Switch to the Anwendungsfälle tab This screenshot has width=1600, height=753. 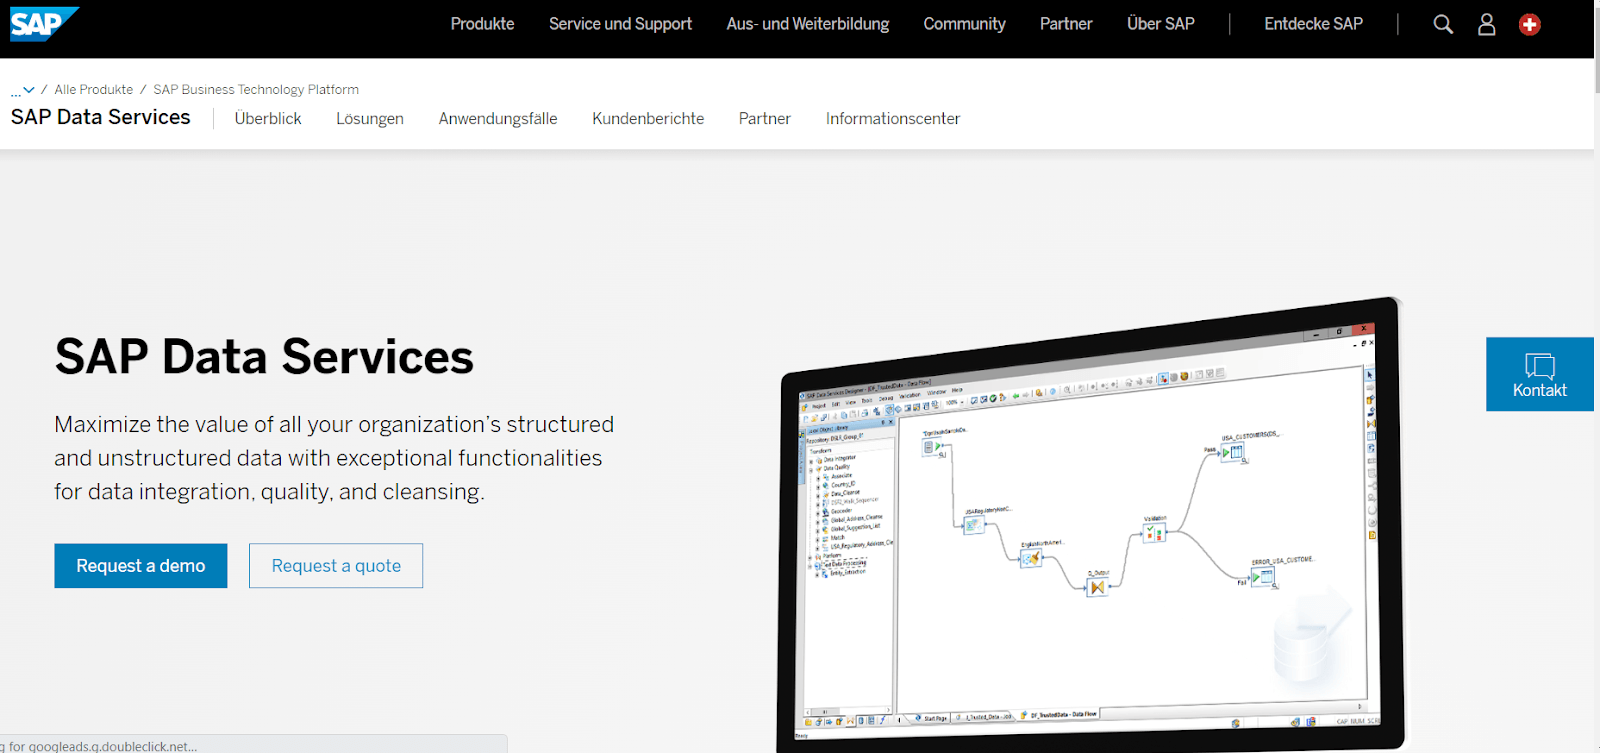(x=498, y=119)
